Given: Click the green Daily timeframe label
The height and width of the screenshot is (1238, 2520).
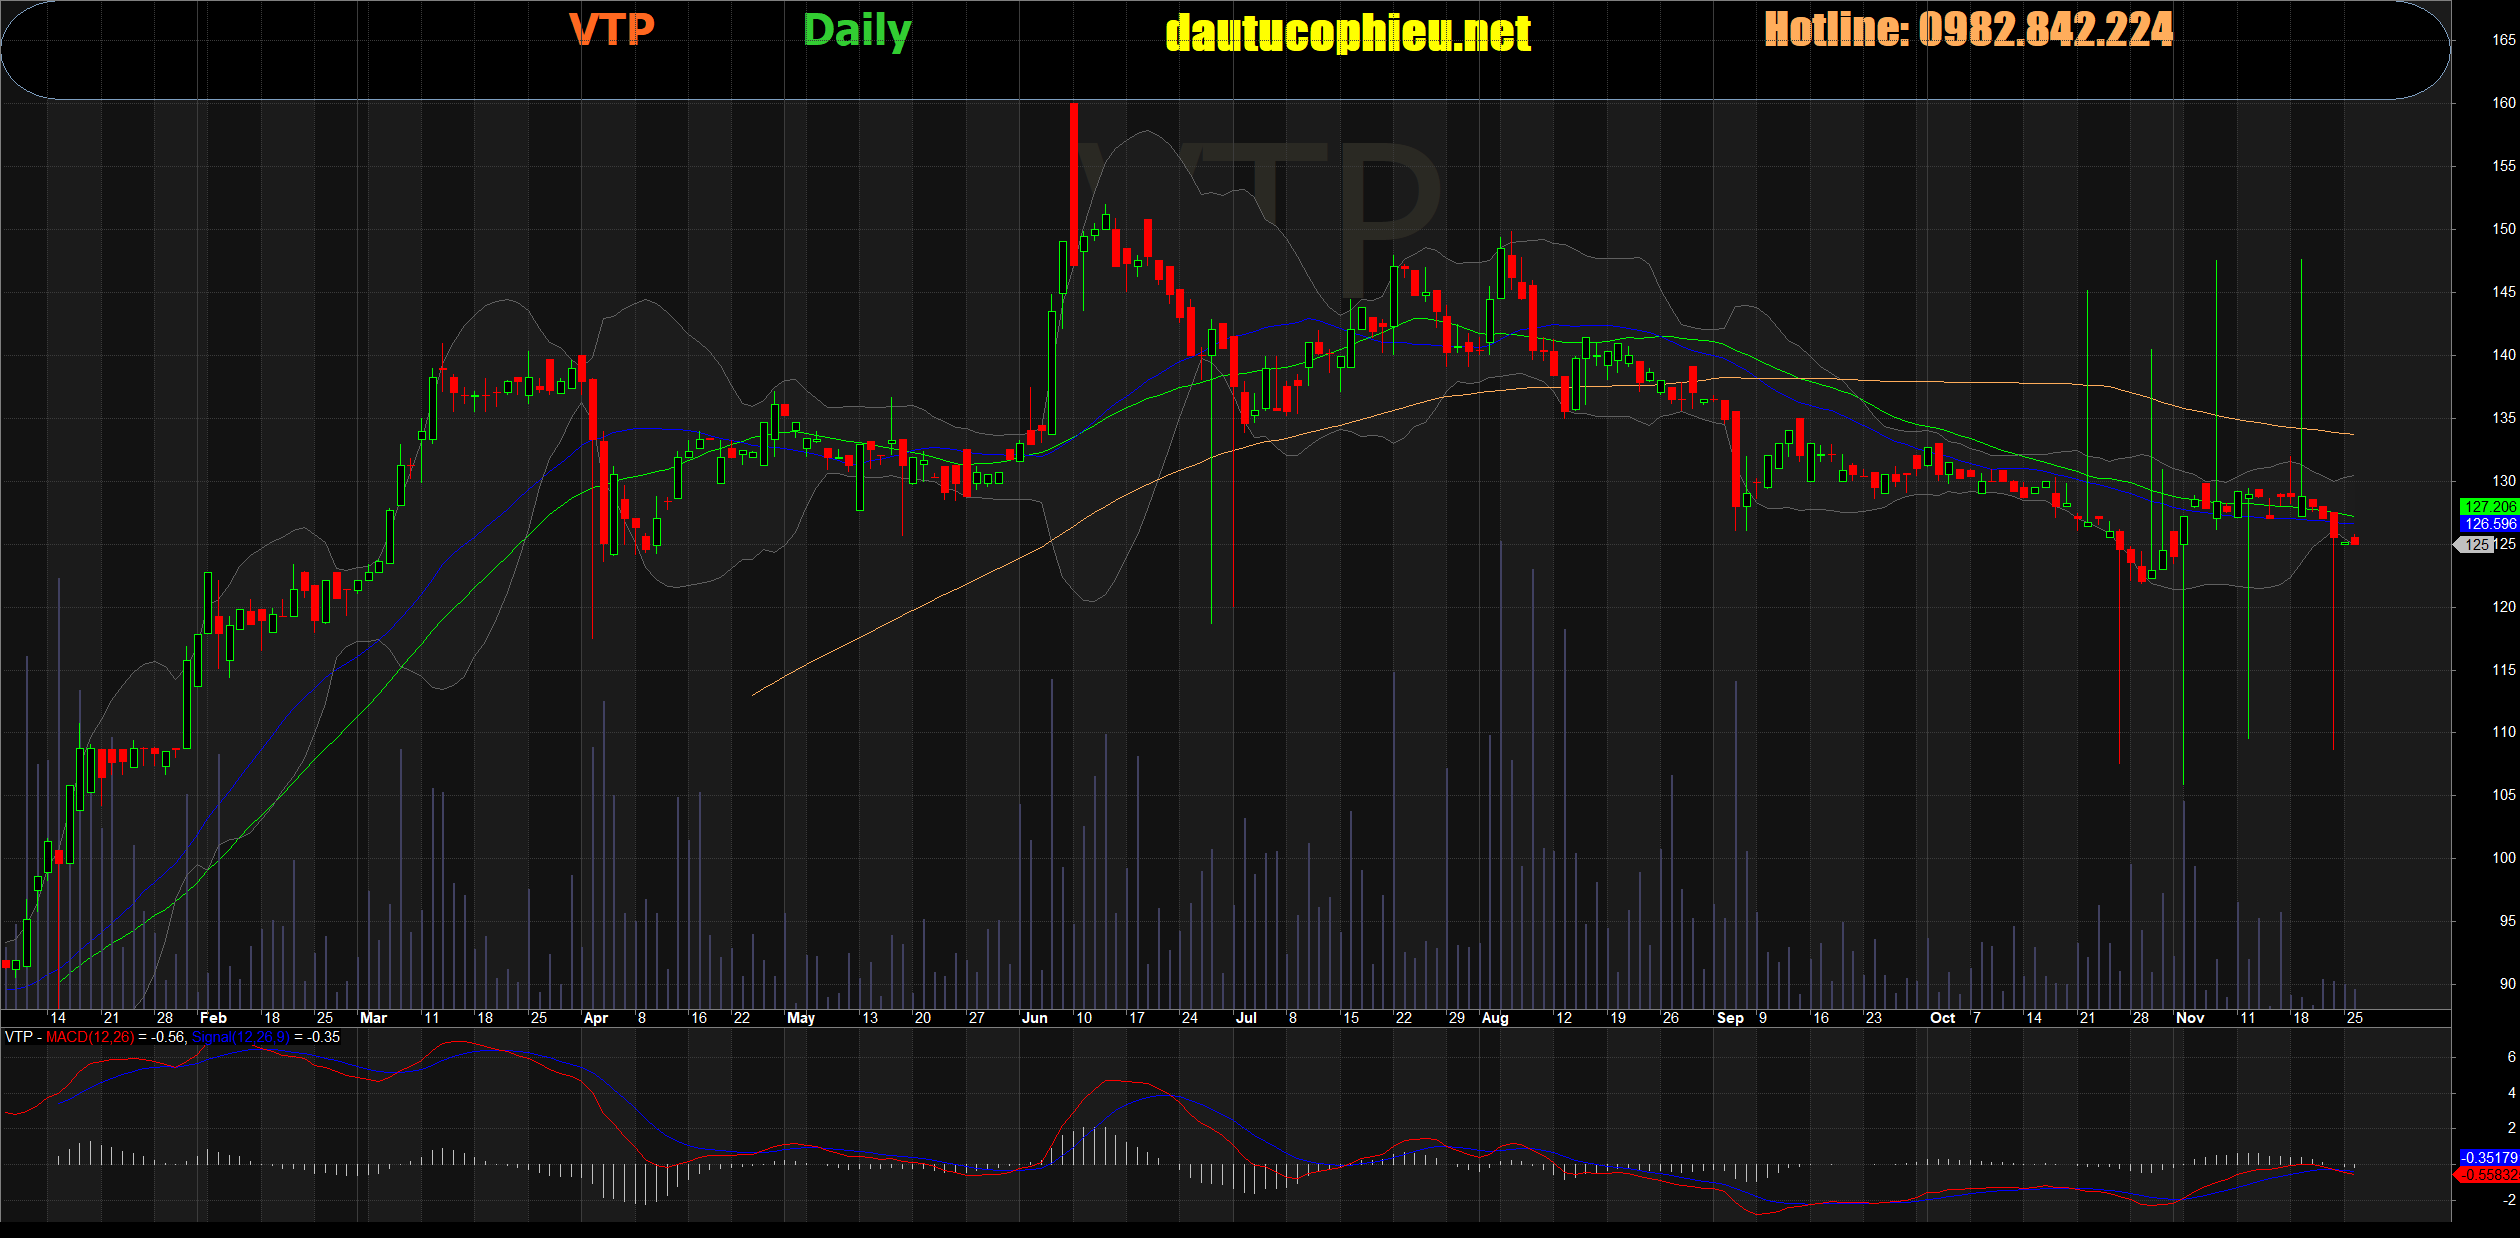Looking at the screenshot, I should (857, 31).
